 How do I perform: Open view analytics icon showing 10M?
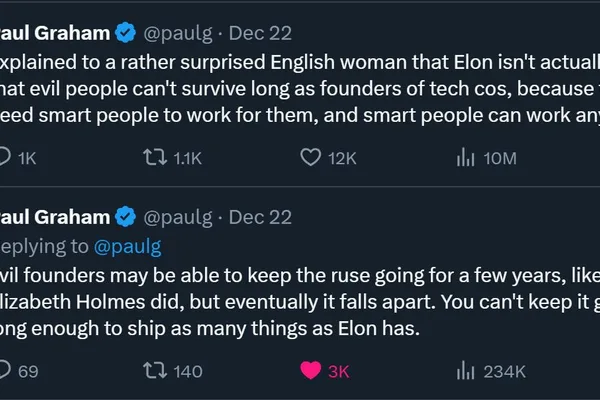pos(466,158)
